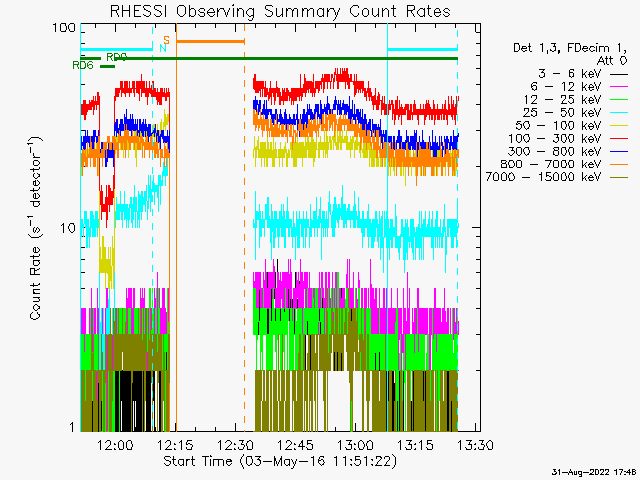
Task: Click the blue line swatch for 300 - 800 keV
Action: [619, 152]
